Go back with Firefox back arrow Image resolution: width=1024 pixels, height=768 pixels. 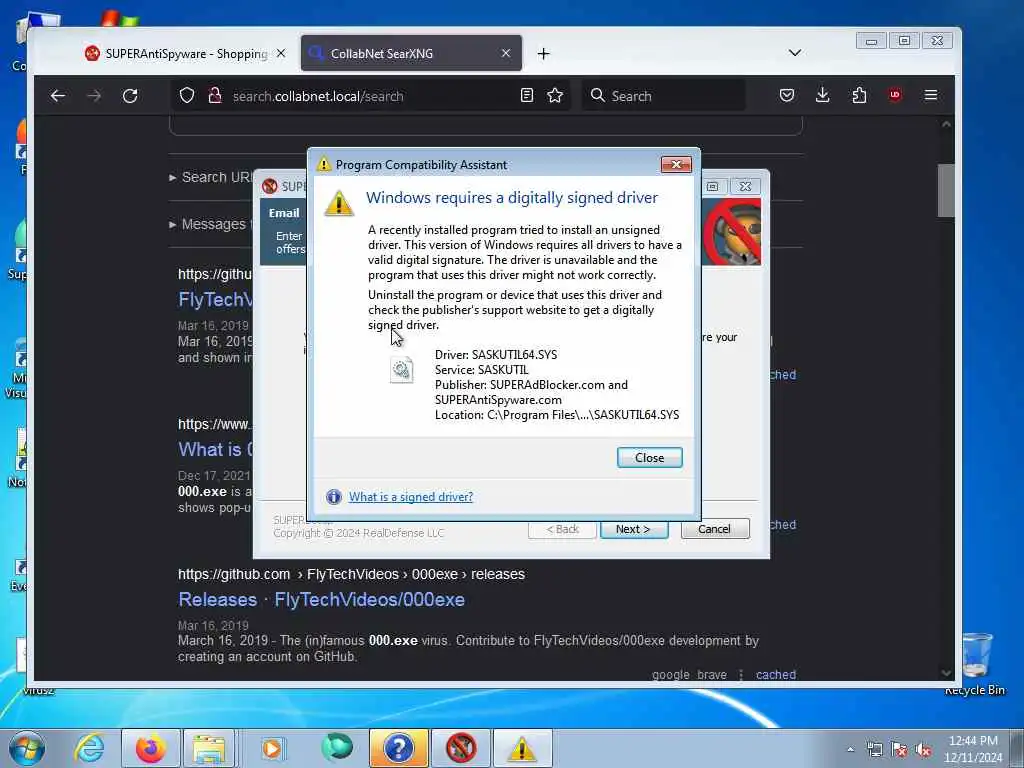pos(57,96)
